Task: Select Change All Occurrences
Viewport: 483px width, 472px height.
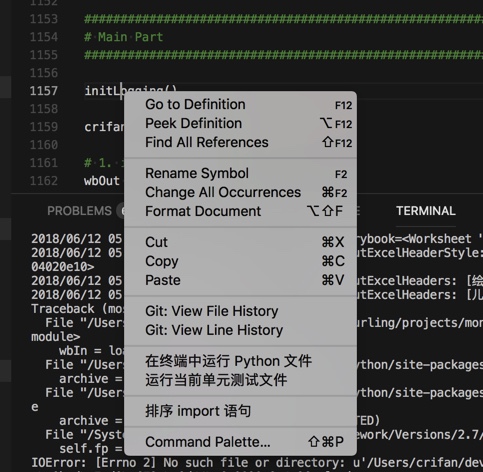Action: click(240, 193)
